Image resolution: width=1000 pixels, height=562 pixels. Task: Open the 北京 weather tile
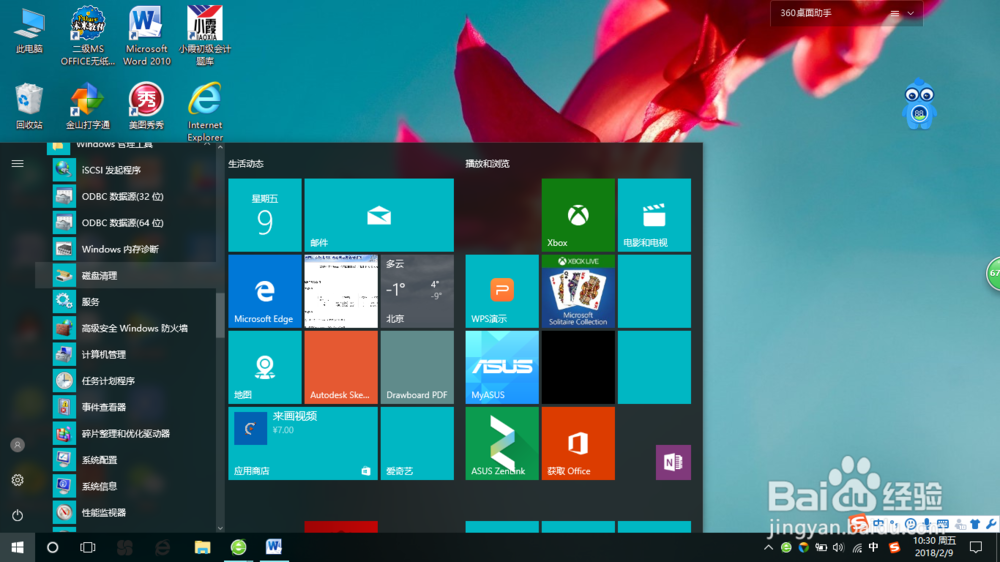tap(417, 291)
